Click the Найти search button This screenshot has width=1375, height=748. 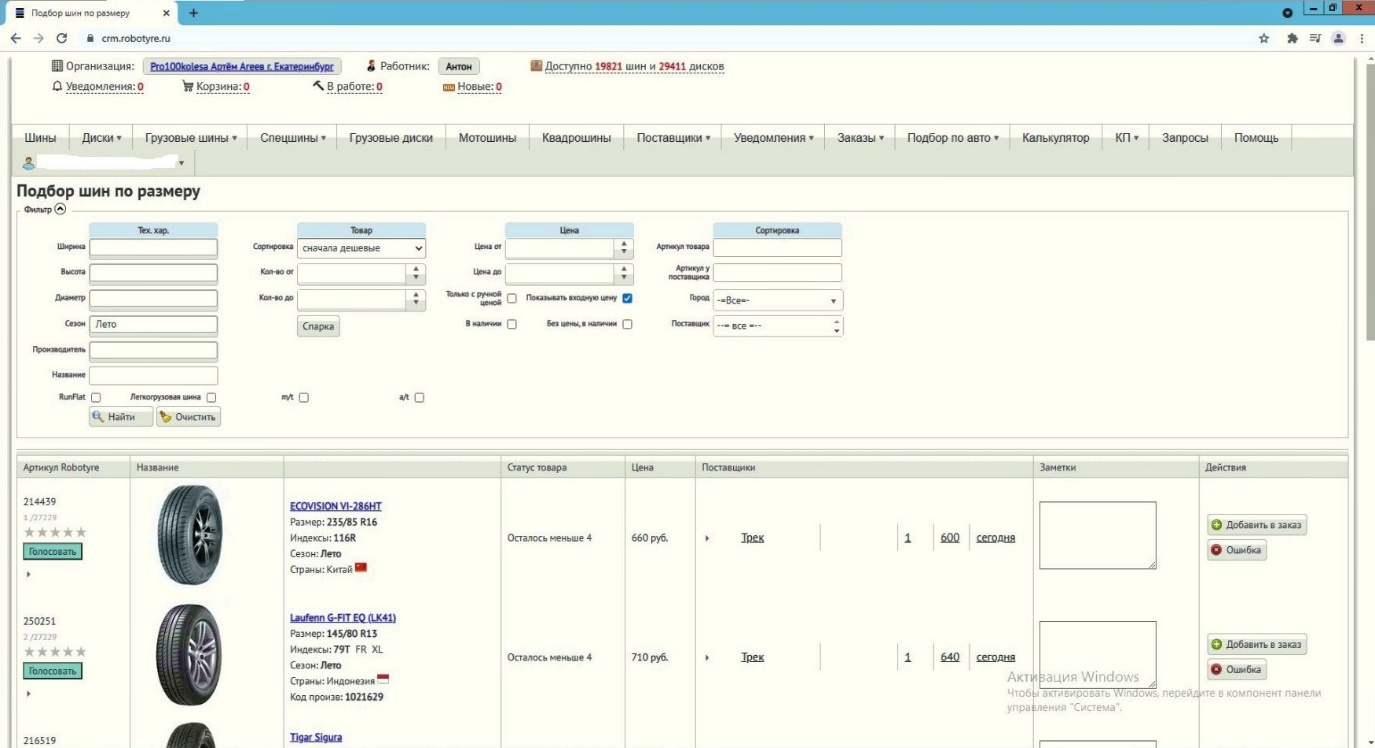tap(121, 416)
